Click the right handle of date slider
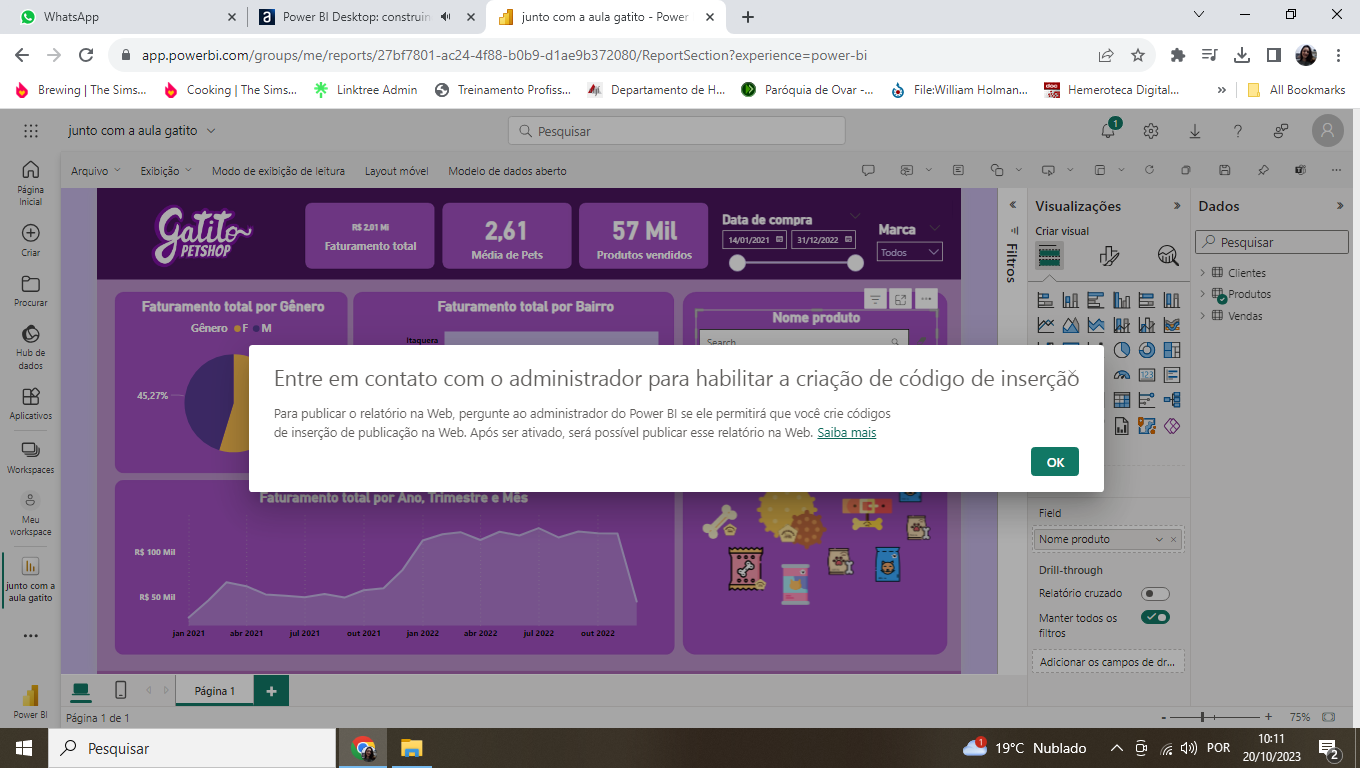 pos(855,263)
